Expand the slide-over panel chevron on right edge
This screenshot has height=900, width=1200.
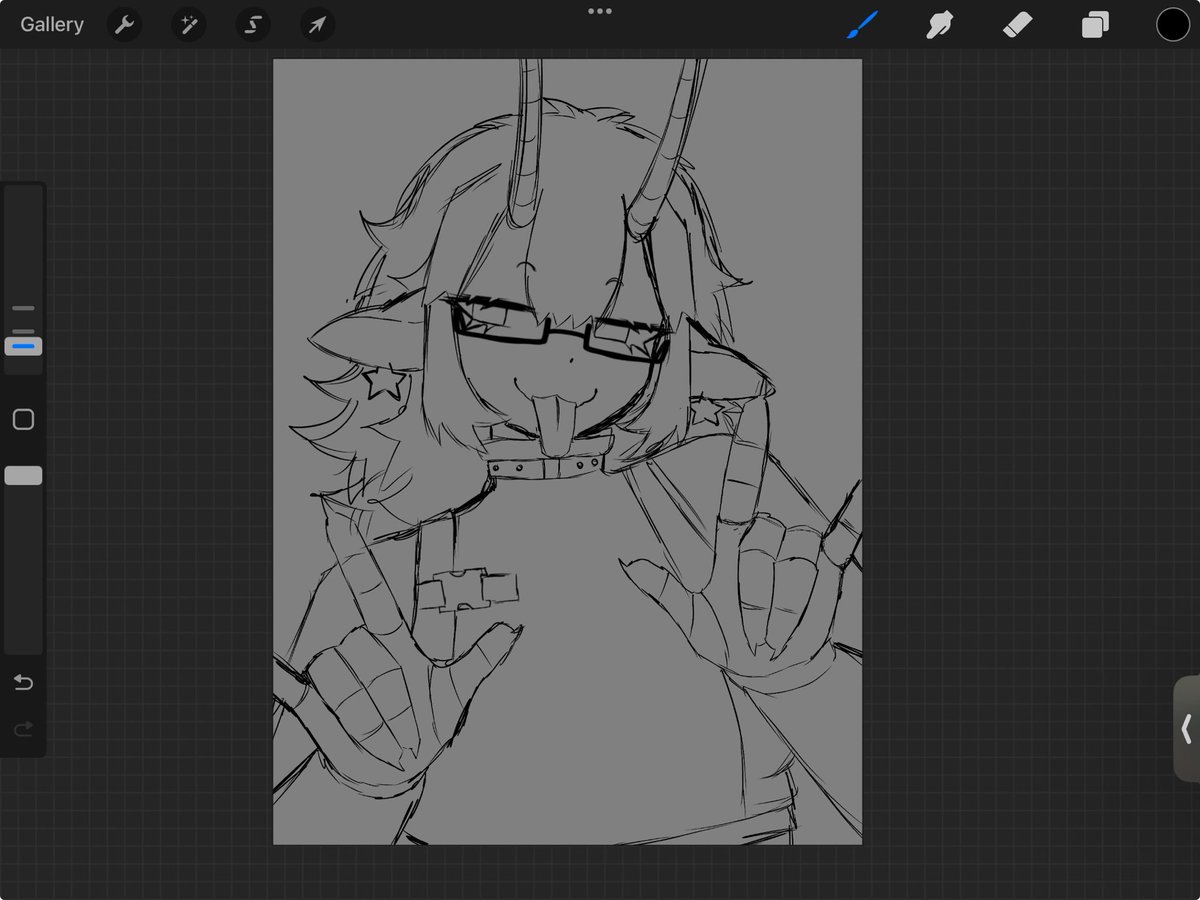click(x=1186, y=729)
